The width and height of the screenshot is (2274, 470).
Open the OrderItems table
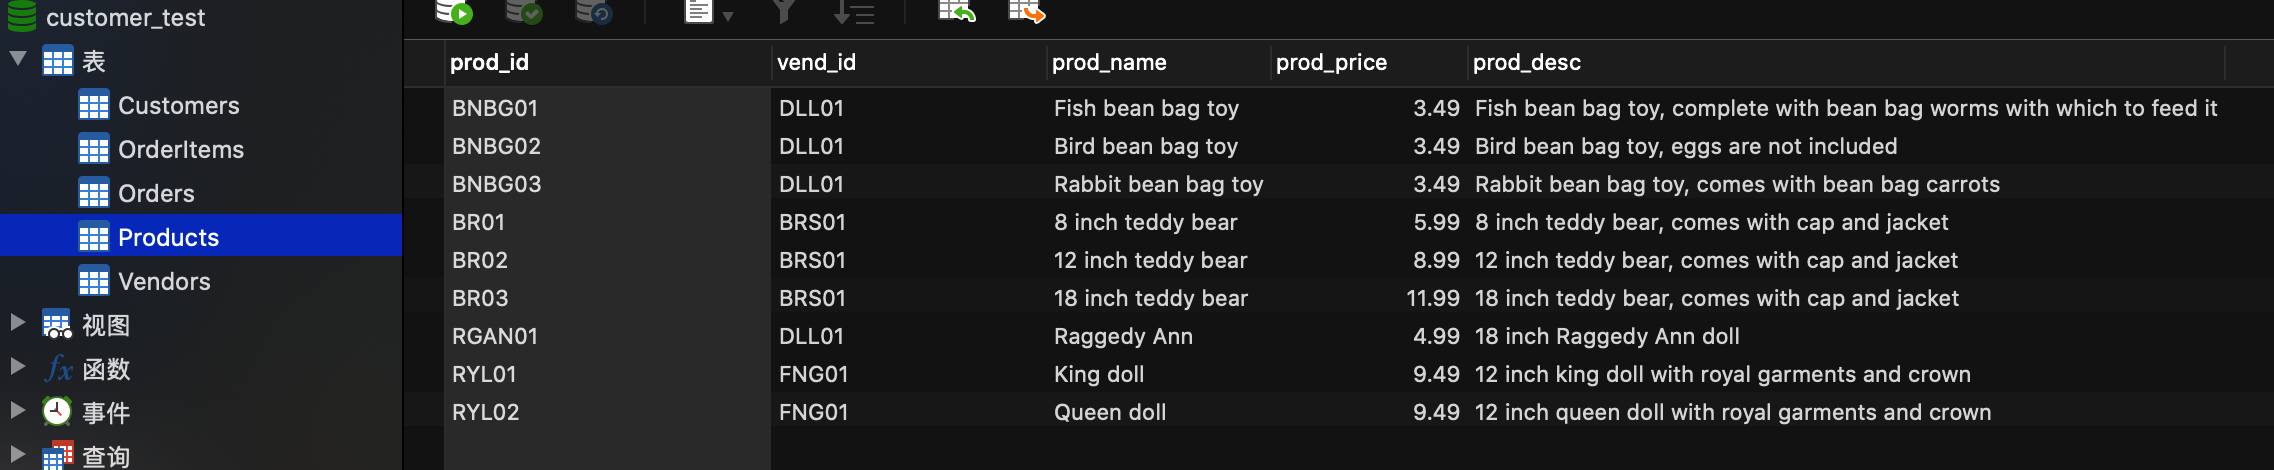(x=180, y=149)
